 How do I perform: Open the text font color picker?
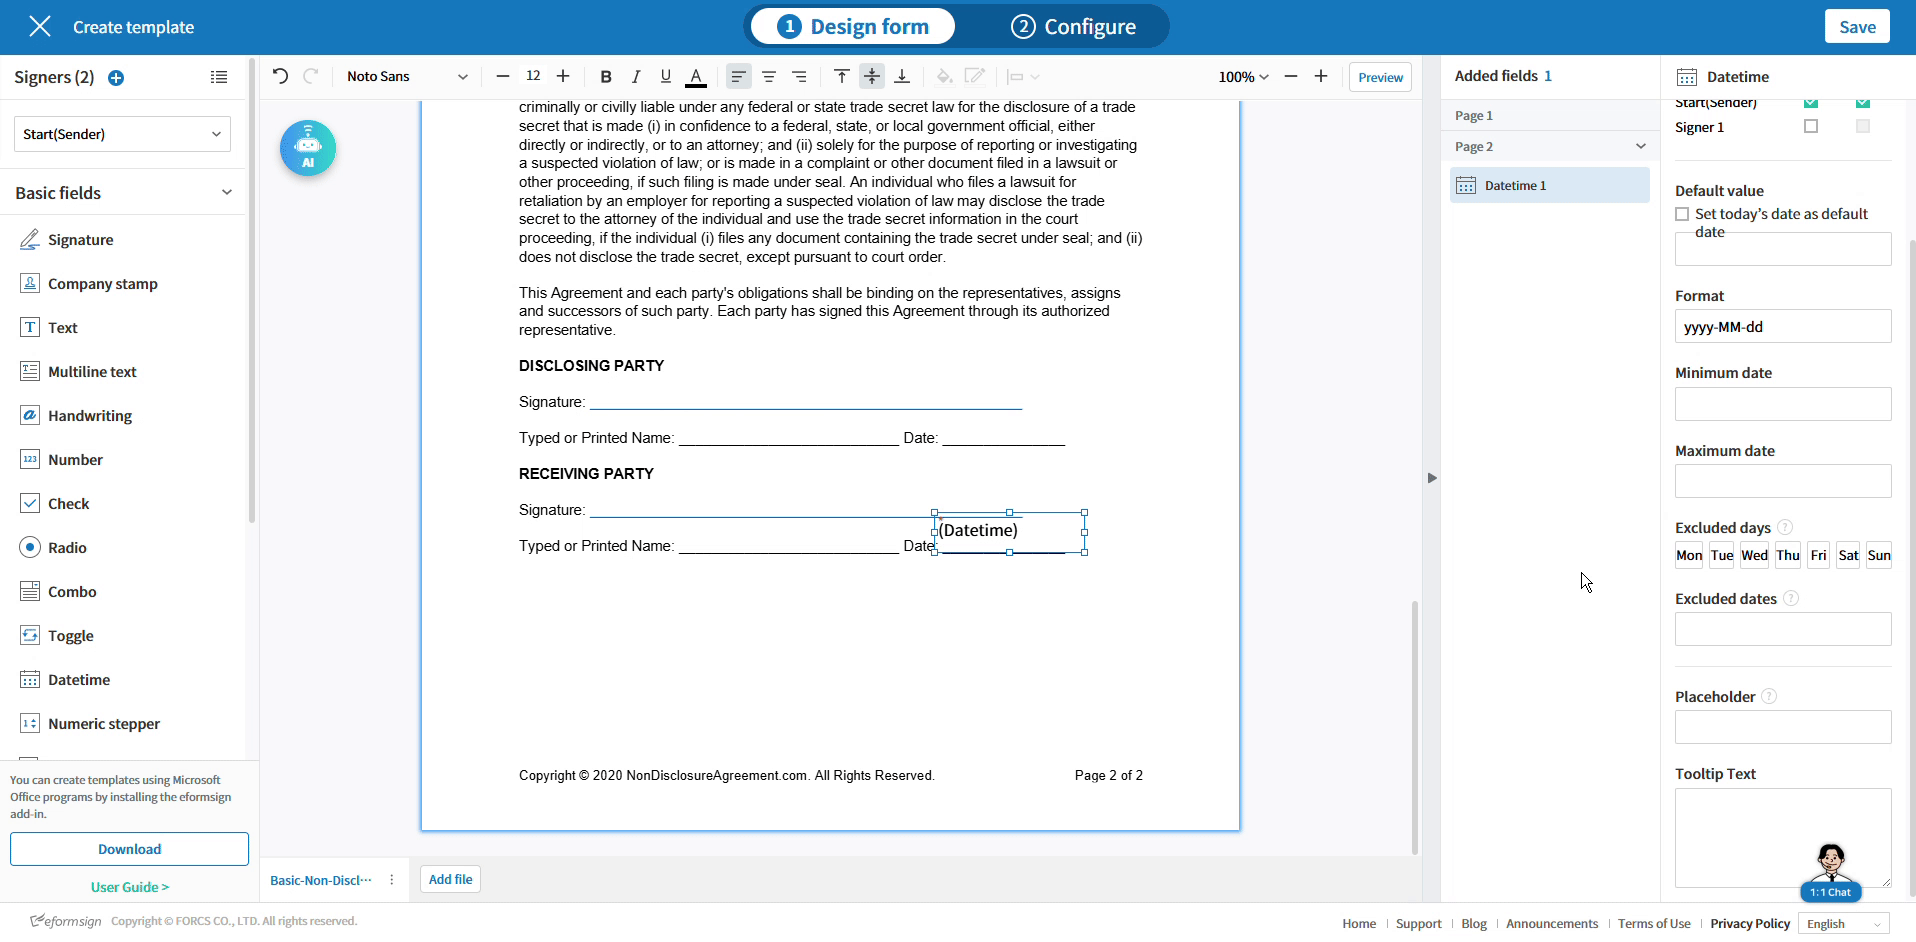tap(696, 77)
